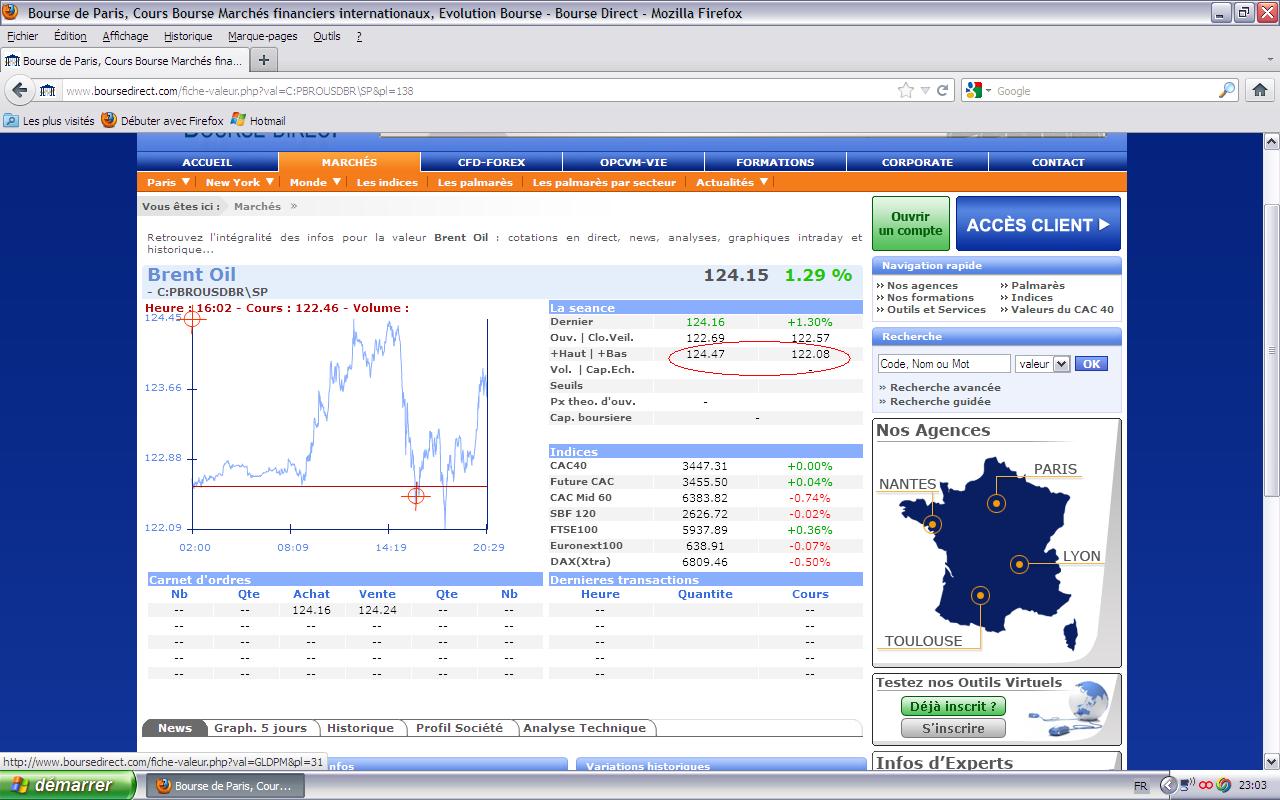Click the Toulouse marker on the map
Screen dimensions: 1280x800
coord(980,595)
